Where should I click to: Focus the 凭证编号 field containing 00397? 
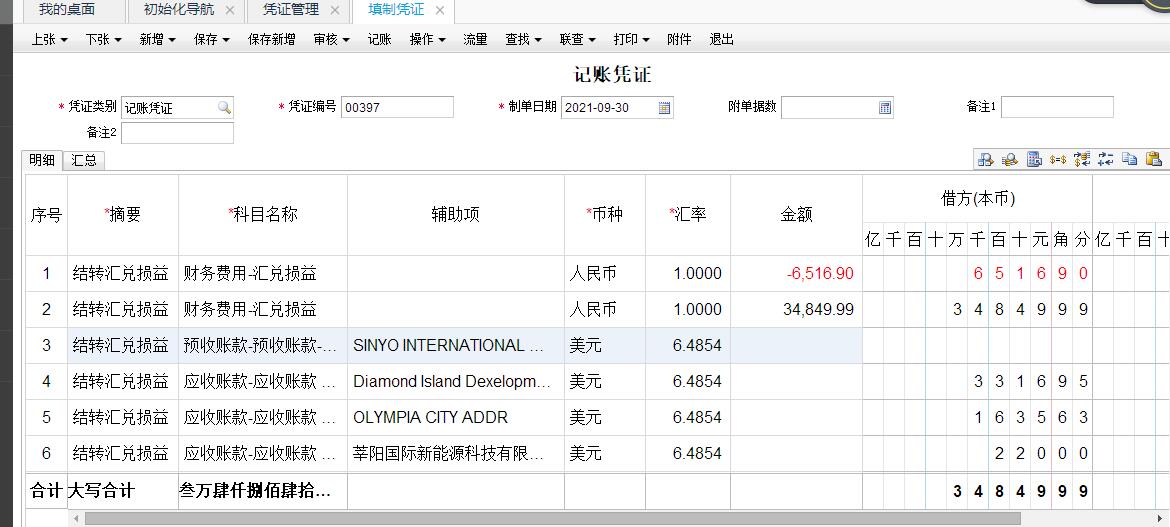coord(397,107)
